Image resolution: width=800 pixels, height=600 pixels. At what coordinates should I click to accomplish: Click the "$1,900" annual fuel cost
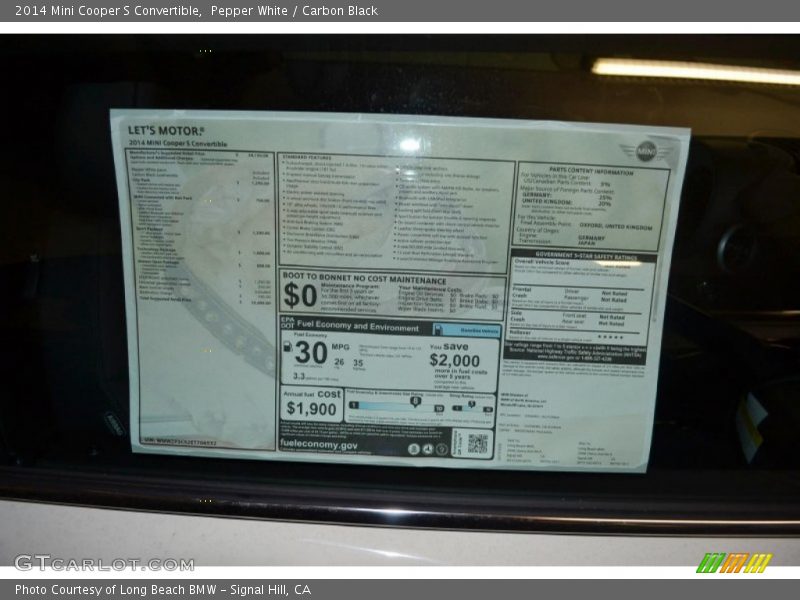tap(311, 409)
